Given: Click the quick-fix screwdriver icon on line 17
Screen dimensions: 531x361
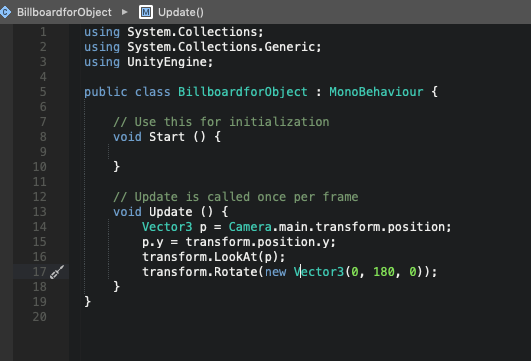Looking at the screenshot, I should (57, 272).
